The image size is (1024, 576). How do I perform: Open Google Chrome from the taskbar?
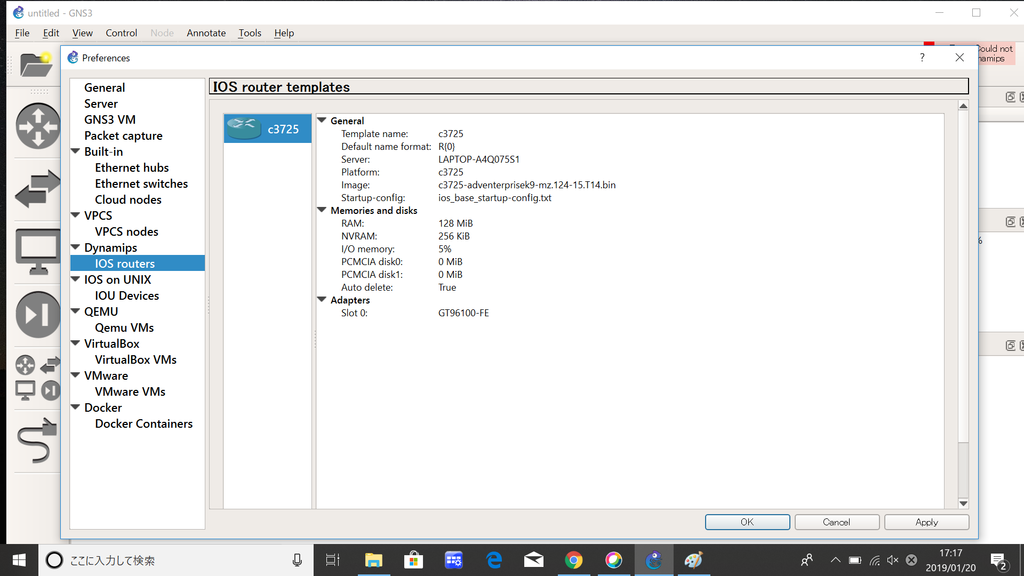pos(573,560)
